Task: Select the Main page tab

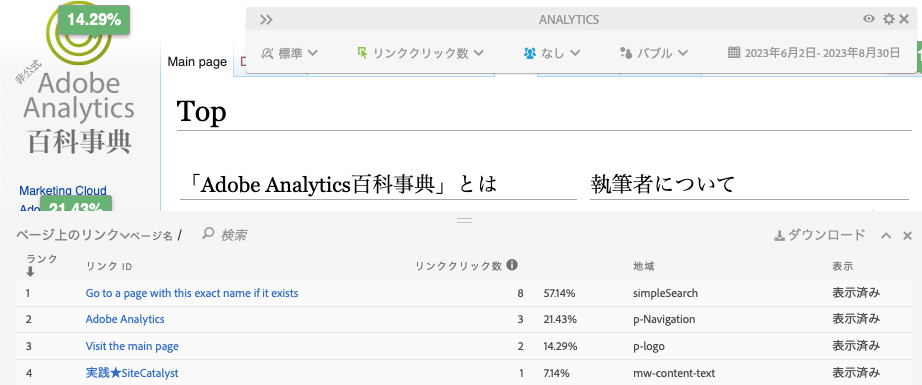Action: point(197,62)
